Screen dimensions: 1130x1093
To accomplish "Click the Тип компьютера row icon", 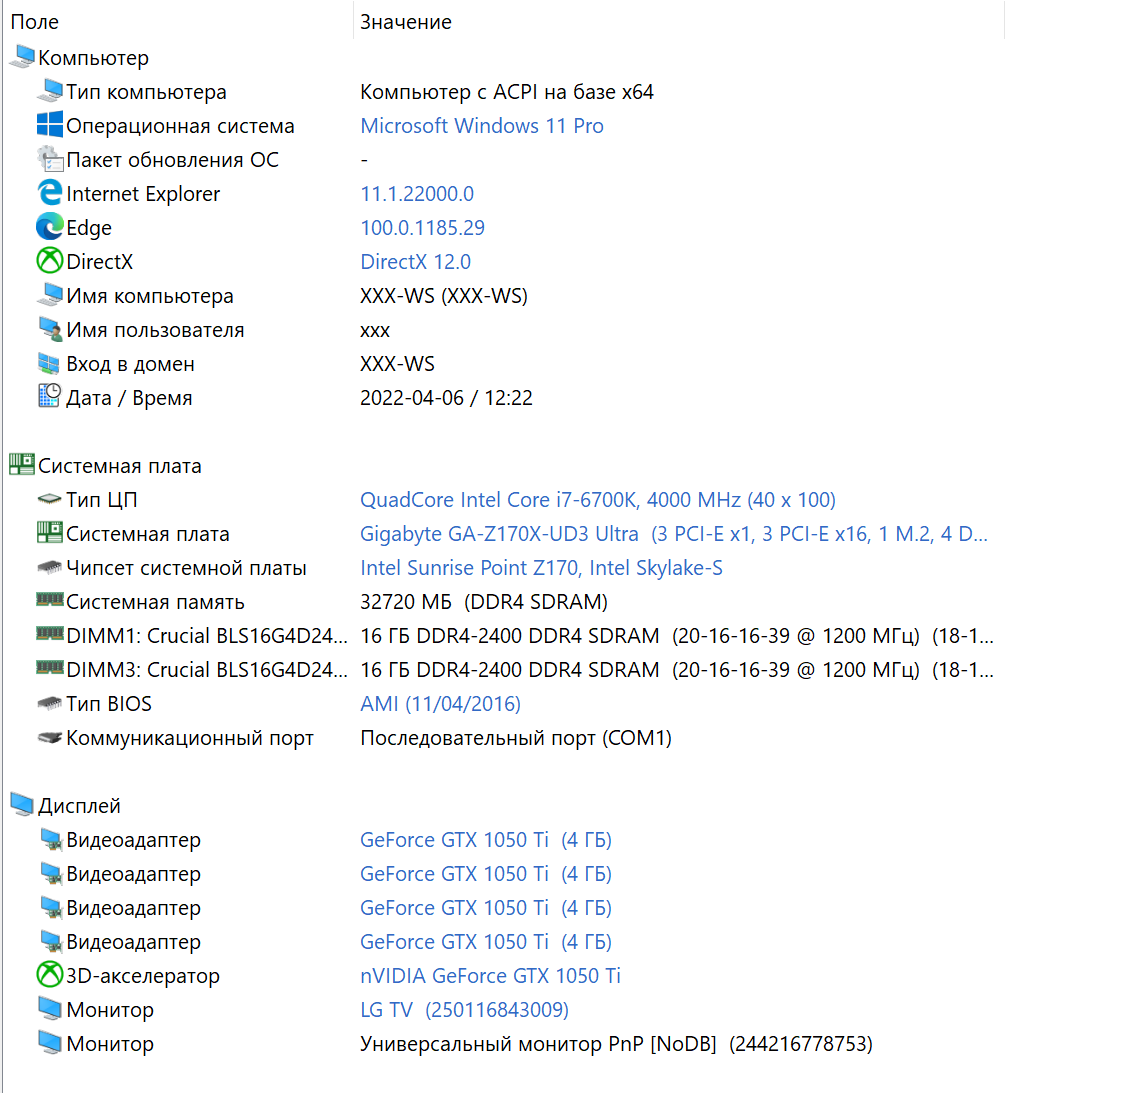I will (x=50, y=91).
